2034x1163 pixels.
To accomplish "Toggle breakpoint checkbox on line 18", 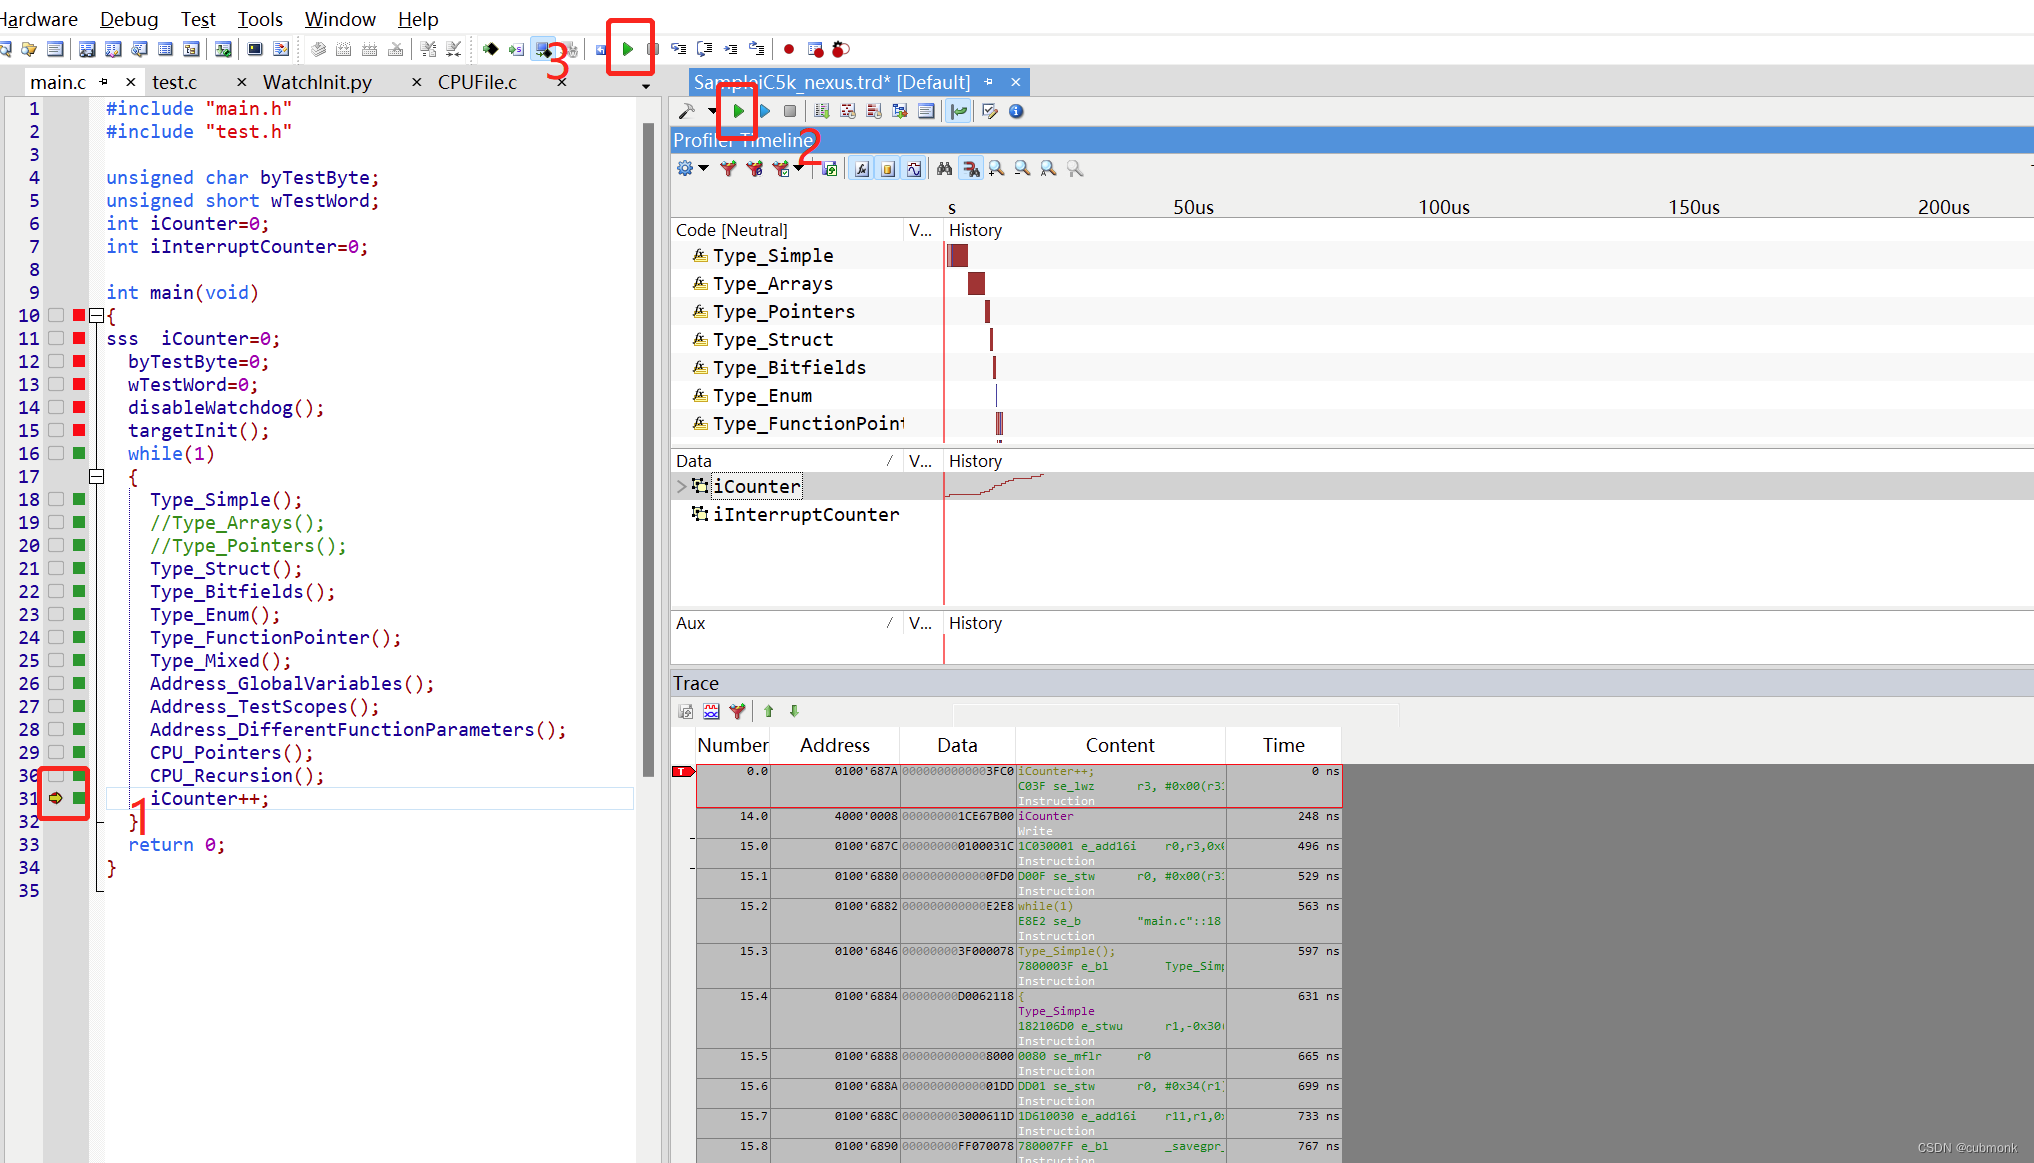I will [x=57, y=499].
